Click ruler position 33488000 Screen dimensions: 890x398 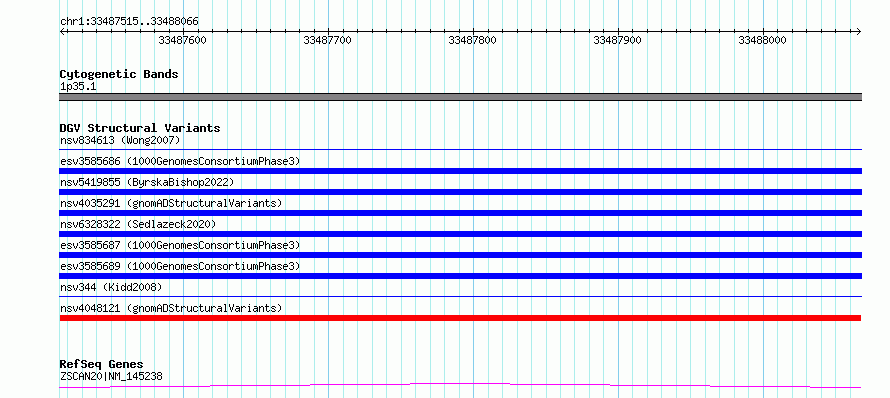tap(762, 40)
